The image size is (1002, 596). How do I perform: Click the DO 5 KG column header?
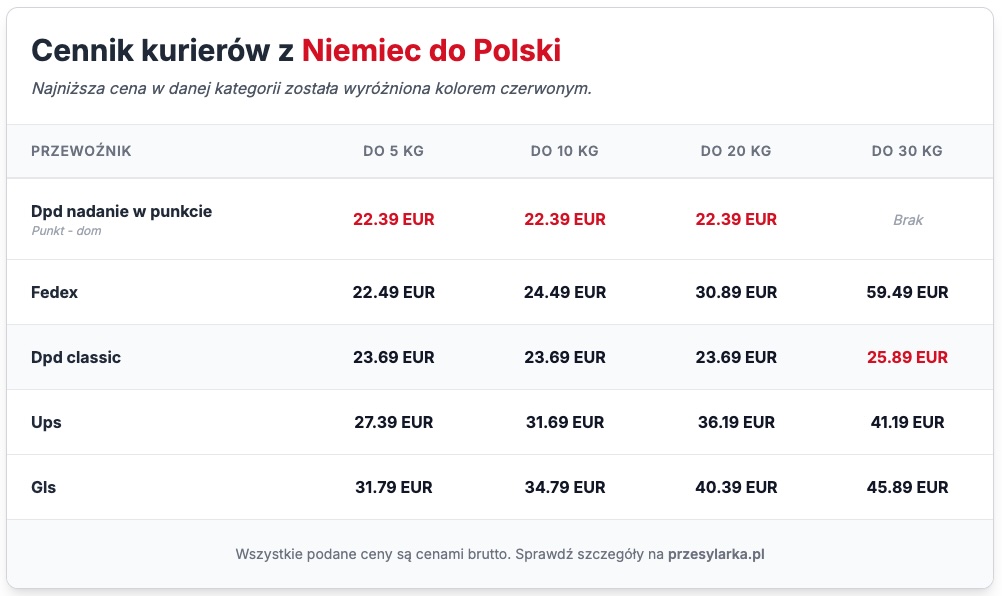(393, 151)
